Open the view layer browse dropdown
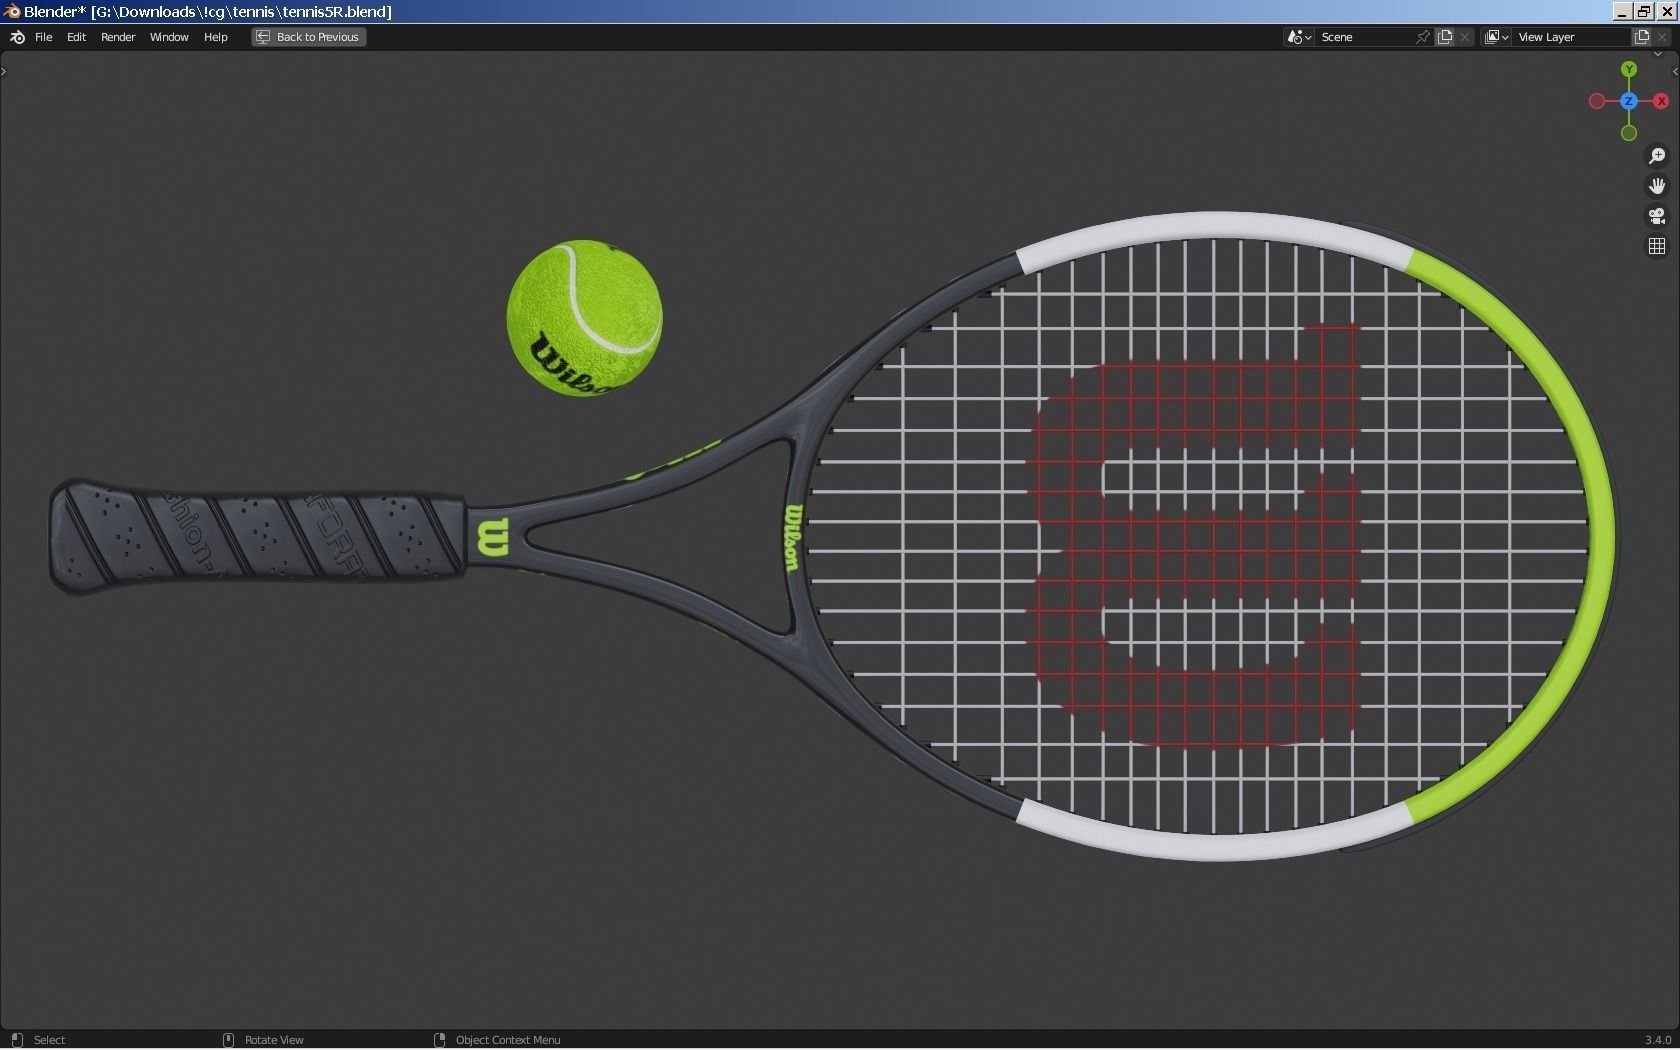This screenshot has width=1680, height=1050. pyautogui.click(x=1496, y=37)
